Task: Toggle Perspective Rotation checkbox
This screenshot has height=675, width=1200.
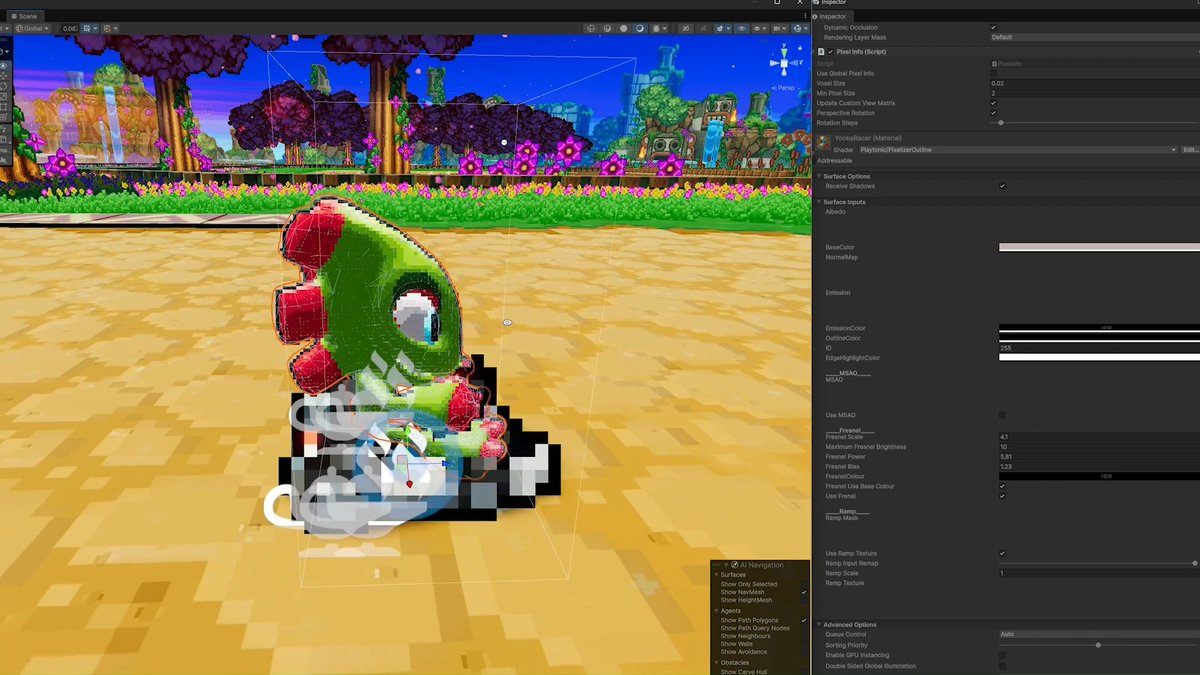Action: tap(993, 113)
